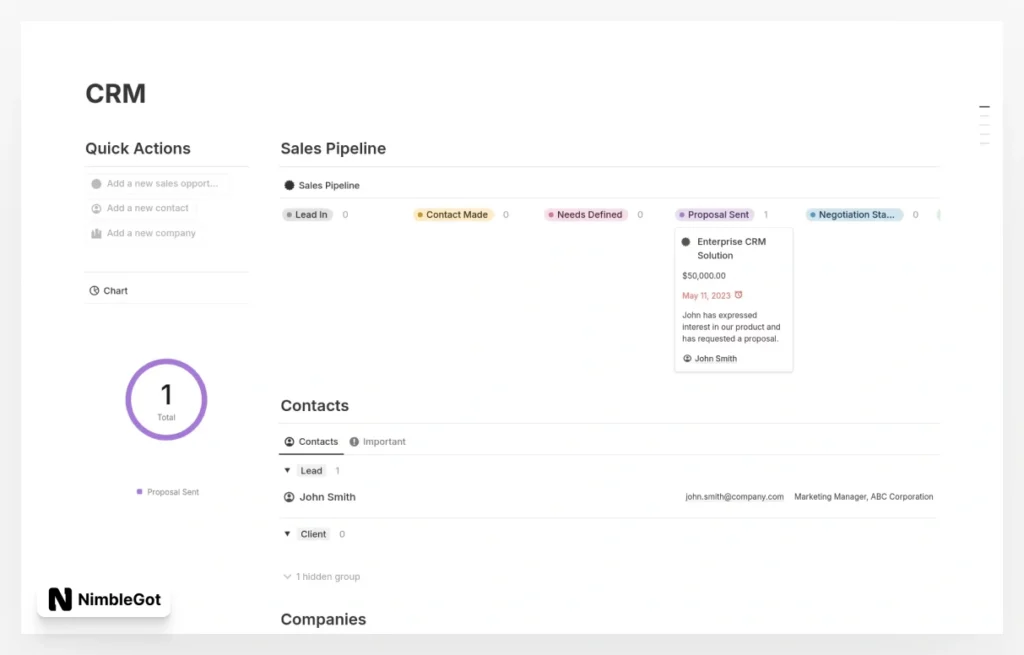Click john.smith@company.com email
1024x655 pixels.
734,497
